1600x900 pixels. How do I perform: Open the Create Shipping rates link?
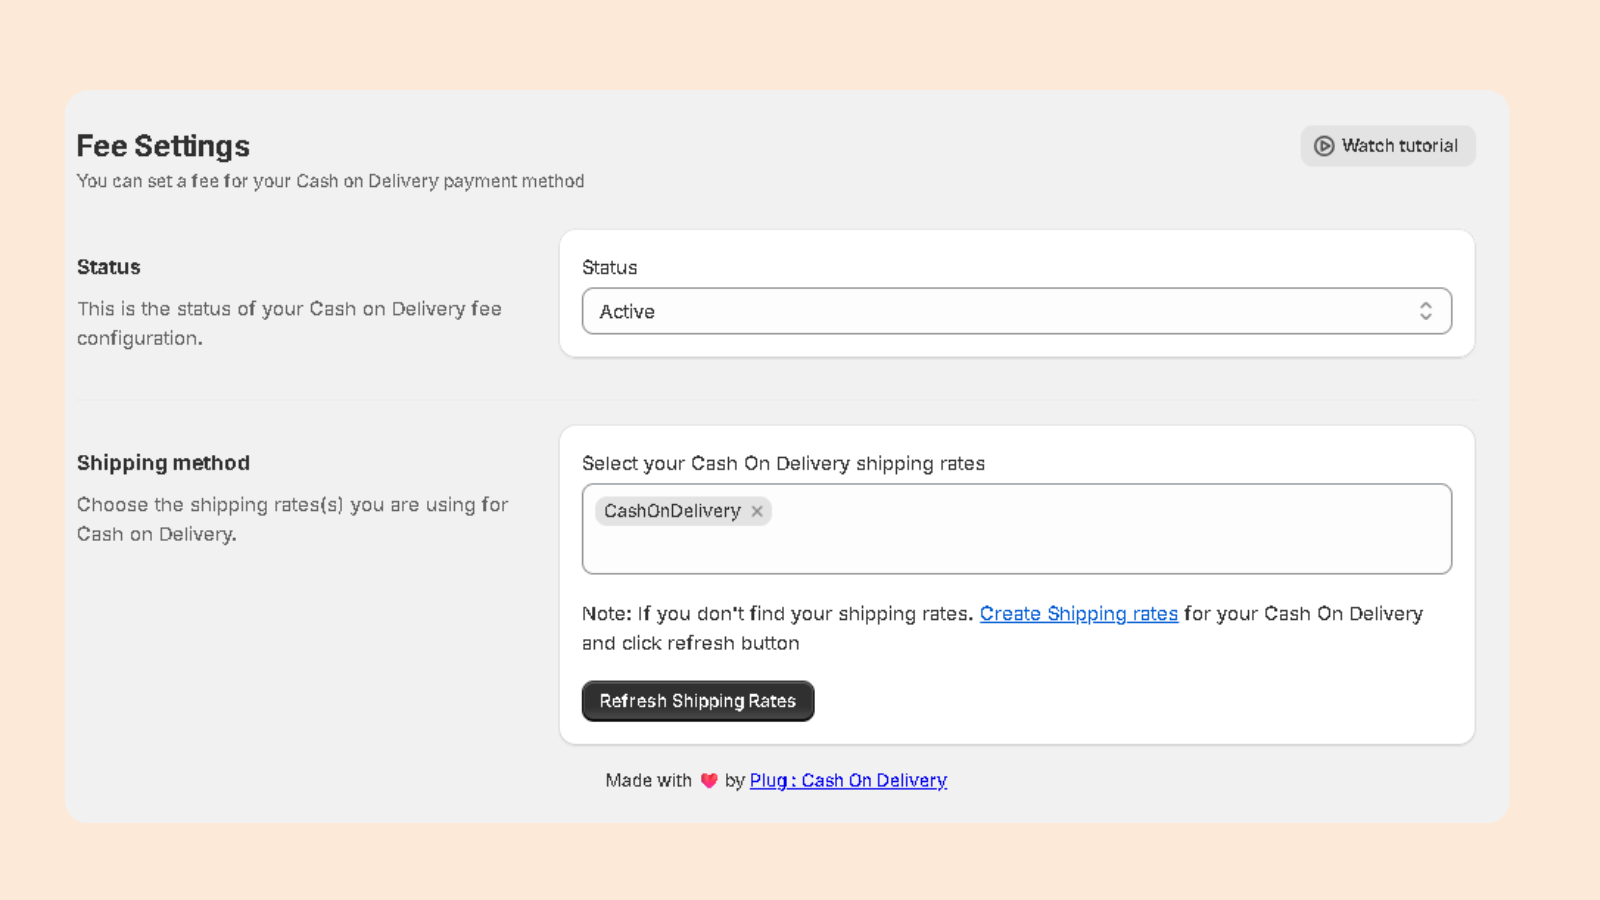pyautogui.click(x=1079, y=614)
